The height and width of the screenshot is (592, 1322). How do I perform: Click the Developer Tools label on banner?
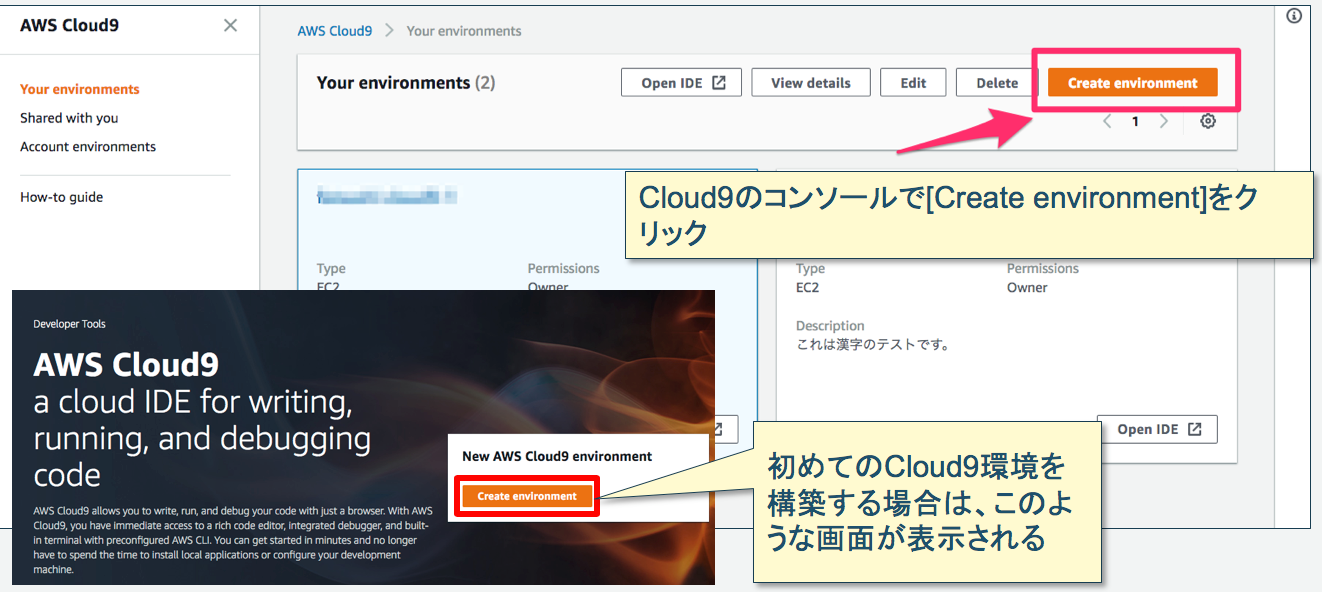69,324
